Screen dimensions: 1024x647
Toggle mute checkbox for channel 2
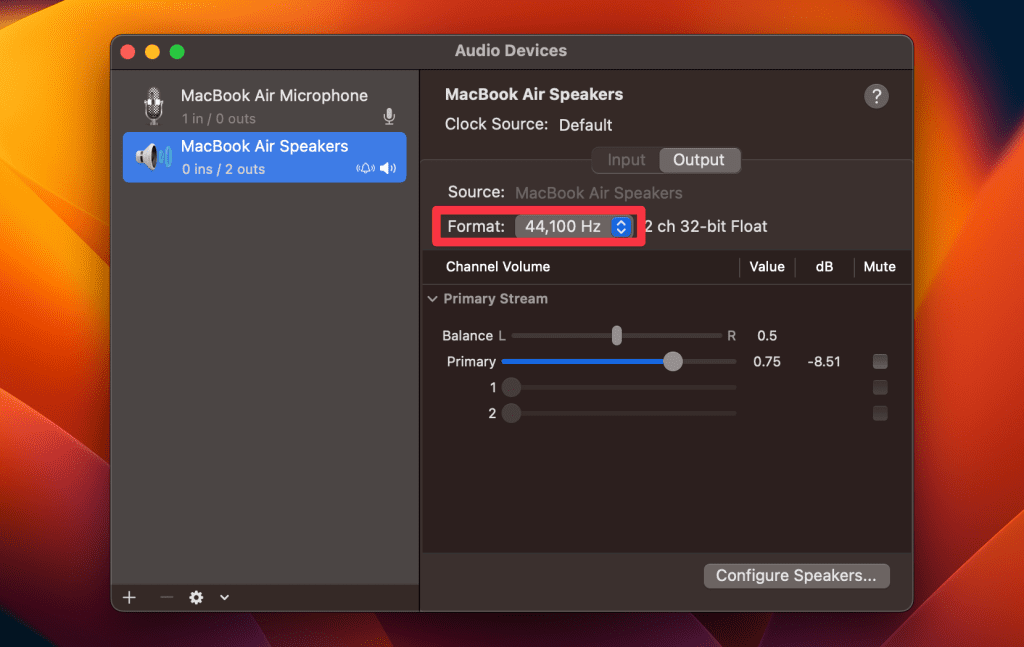point(880,413)
